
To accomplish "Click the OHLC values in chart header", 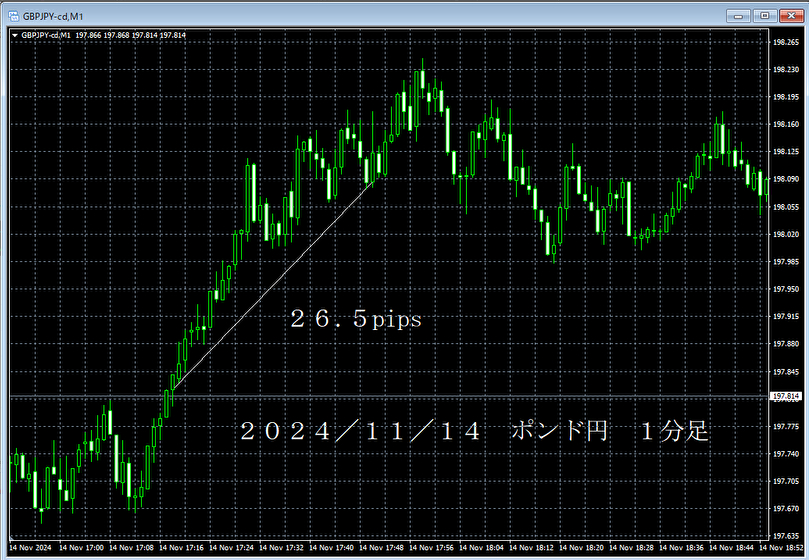I will [x=131, y=35].
